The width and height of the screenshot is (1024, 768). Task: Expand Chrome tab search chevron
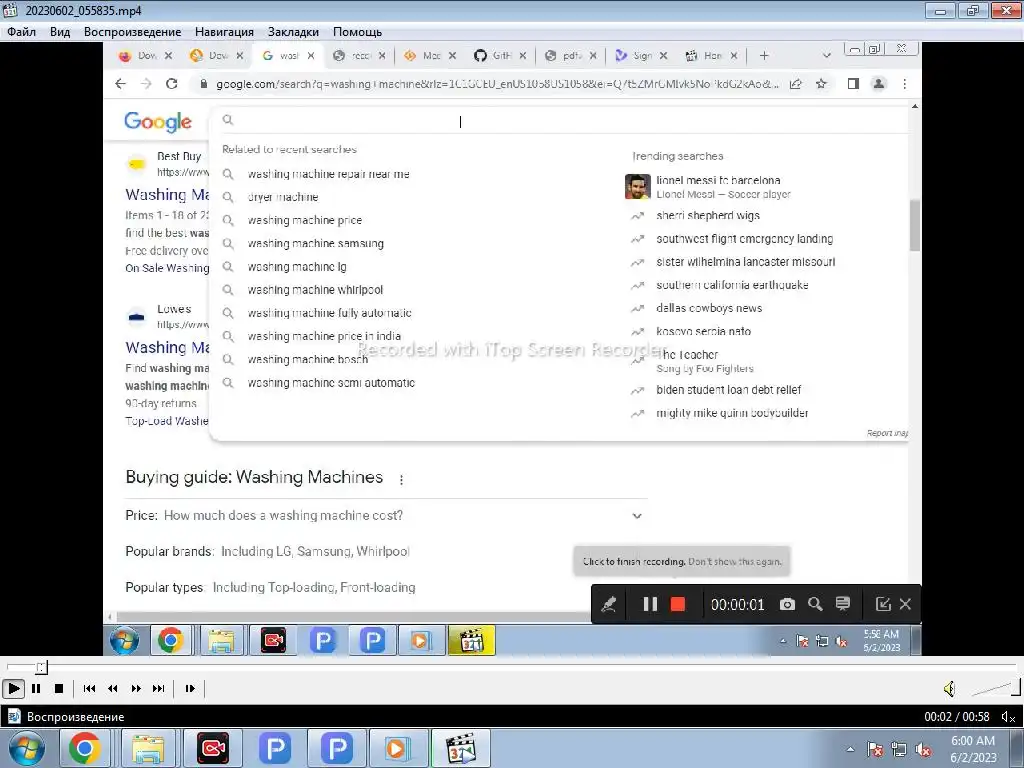(827, 56)
